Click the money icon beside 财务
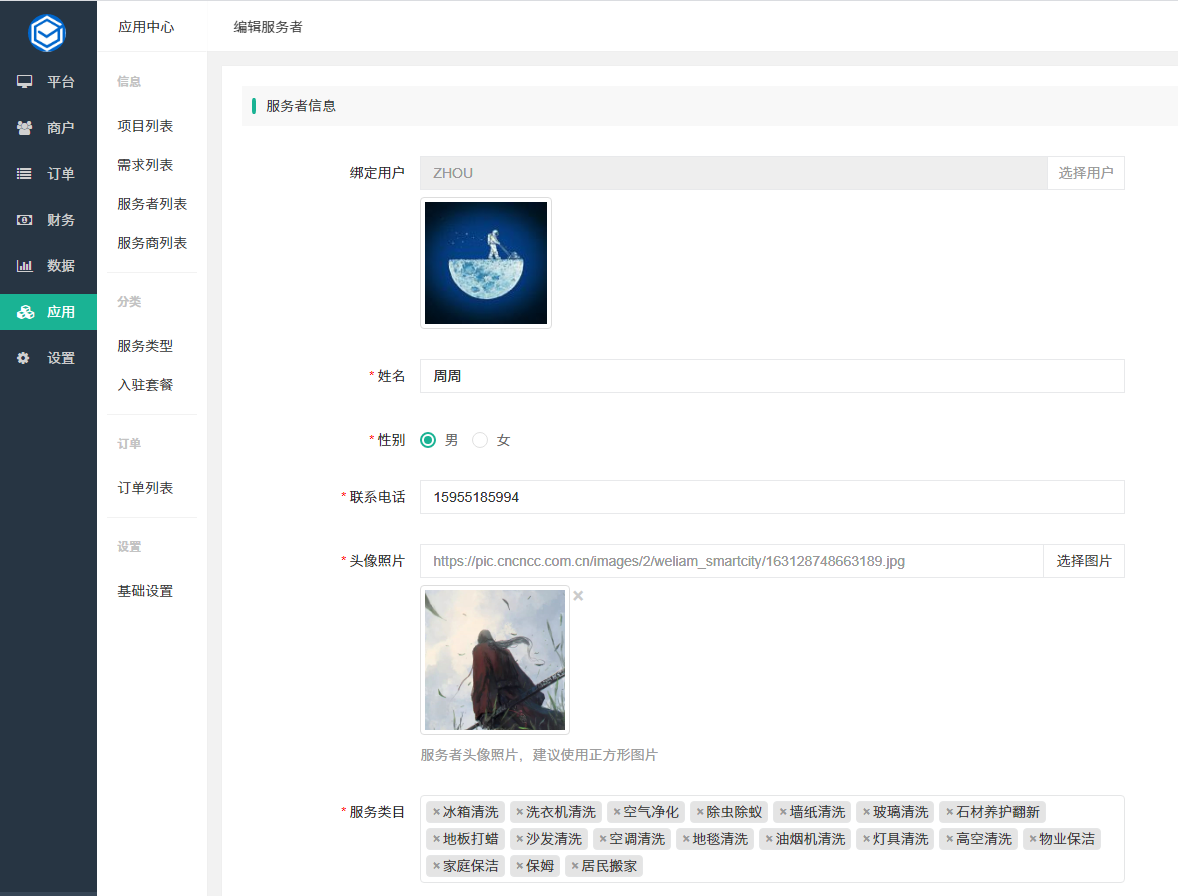The image size is (1178, 896). click(x=25, y=219)
